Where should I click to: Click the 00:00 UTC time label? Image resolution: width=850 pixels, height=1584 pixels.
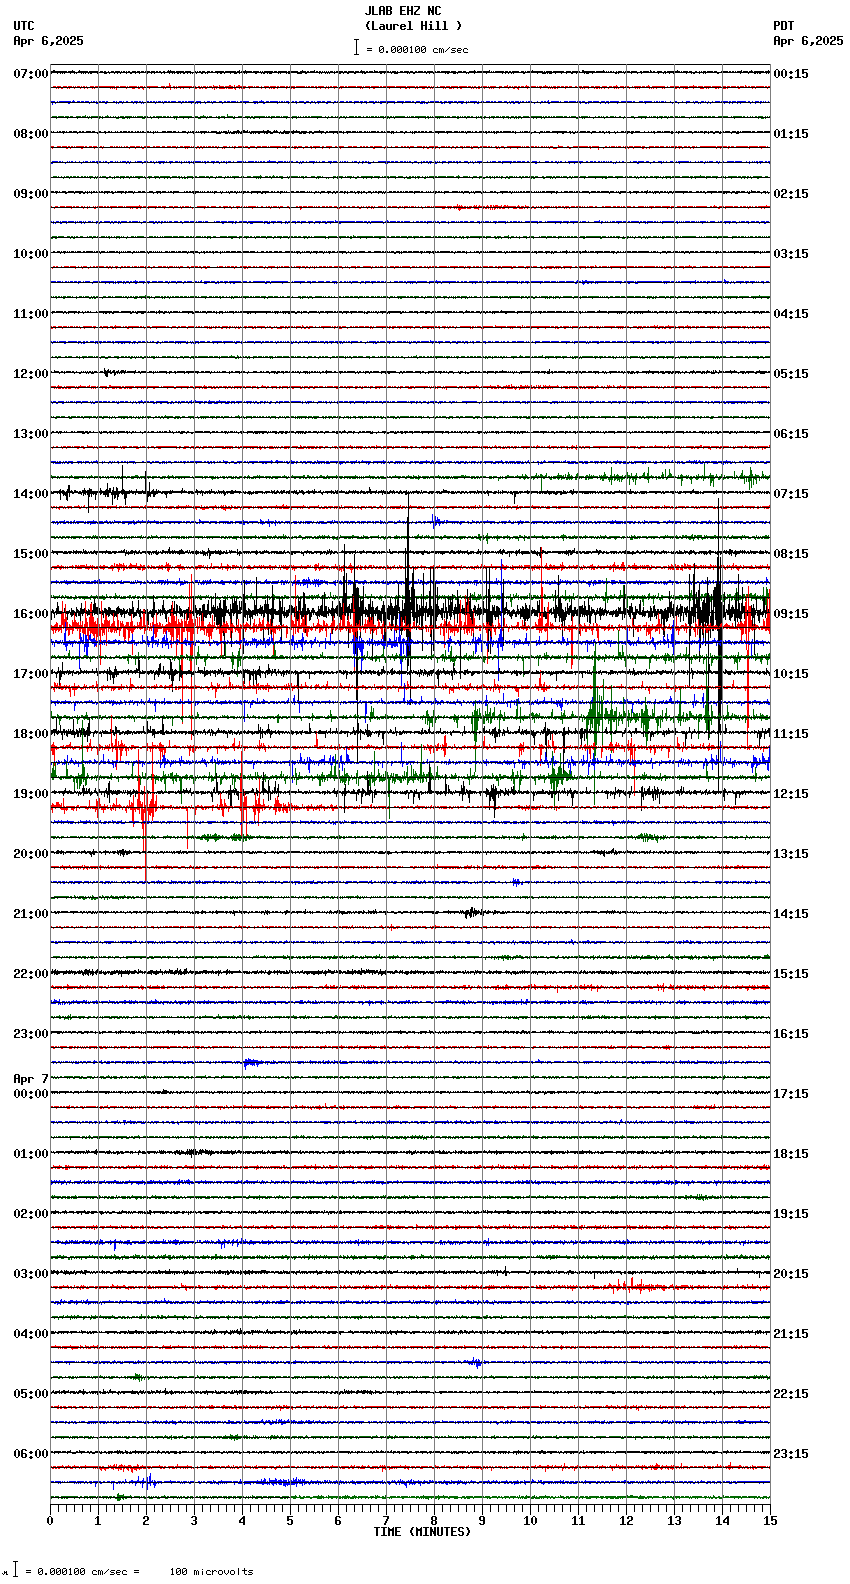31,1094
